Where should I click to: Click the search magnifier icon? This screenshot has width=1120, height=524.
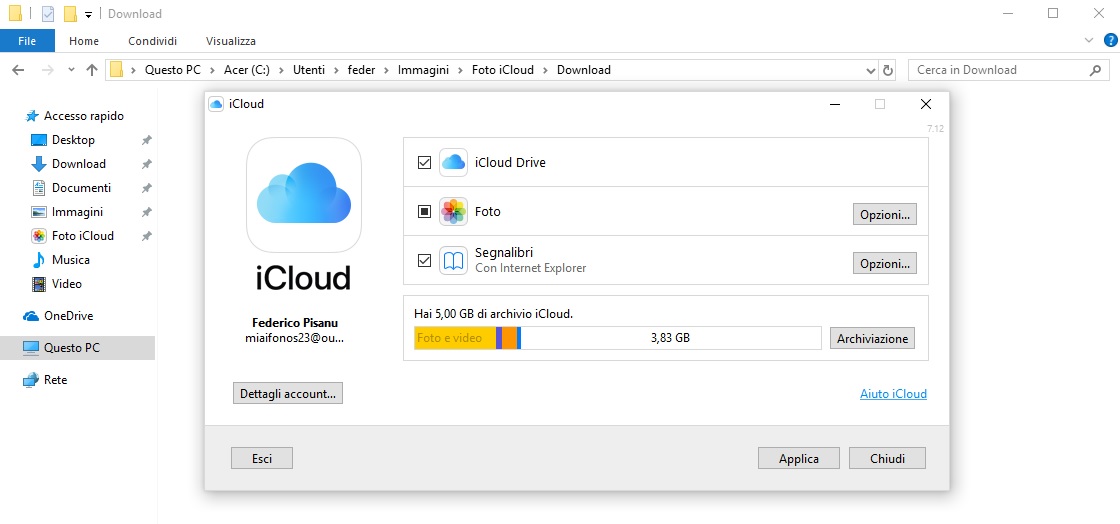point(1095,70)
